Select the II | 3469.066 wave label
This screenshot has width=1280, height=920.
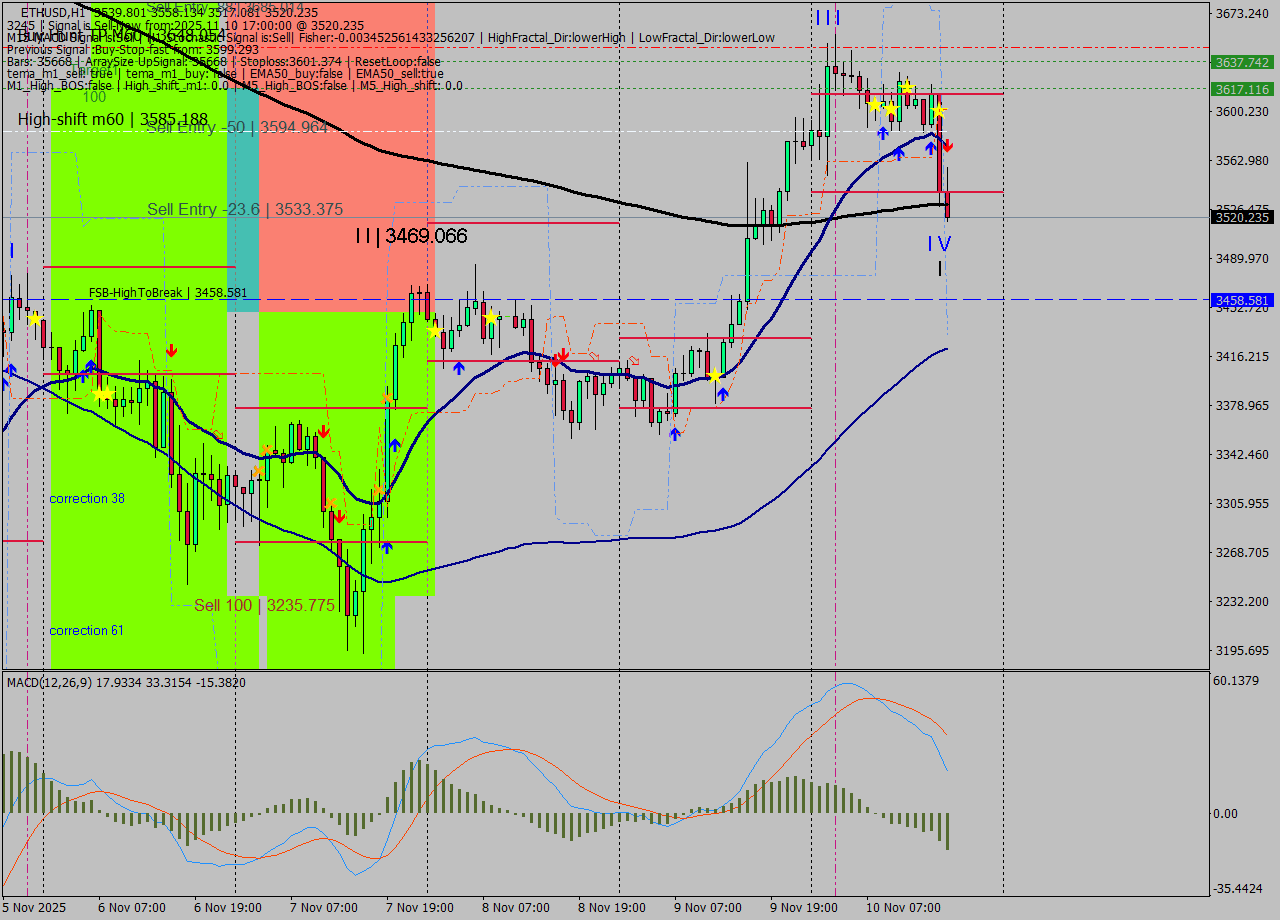[x=411, y=237]
